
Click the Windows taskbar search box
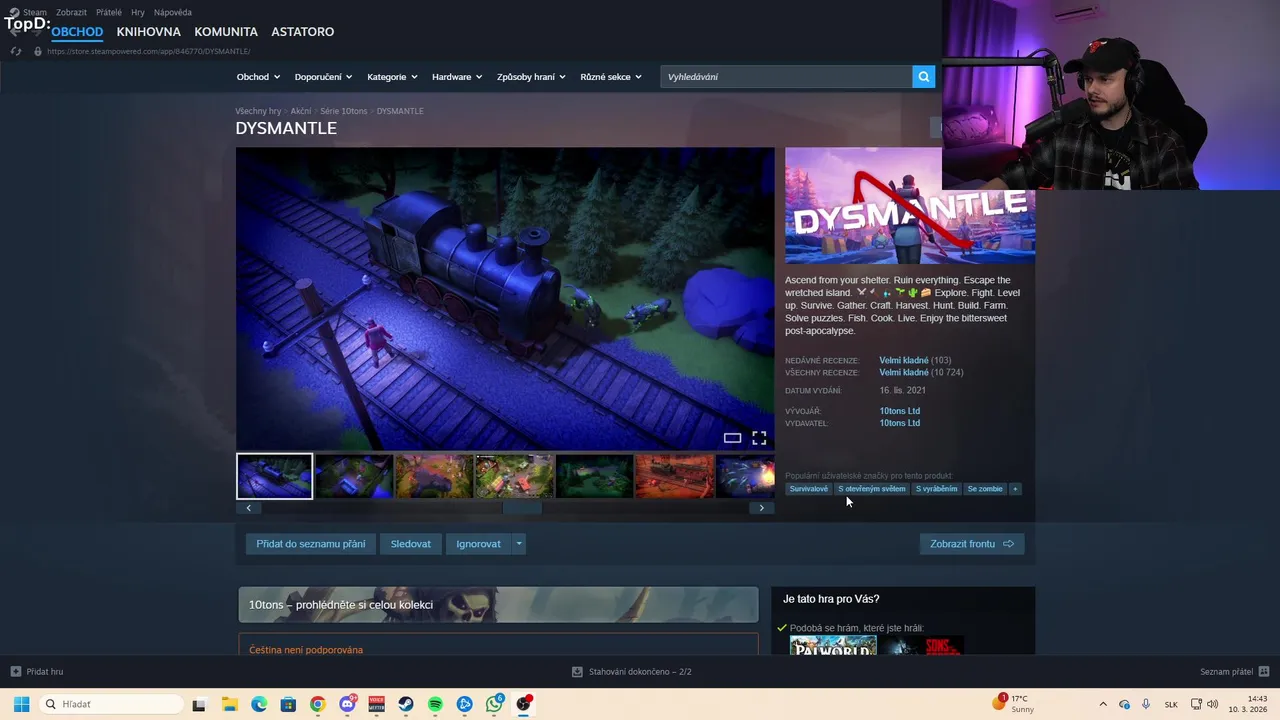click(112, 704)
